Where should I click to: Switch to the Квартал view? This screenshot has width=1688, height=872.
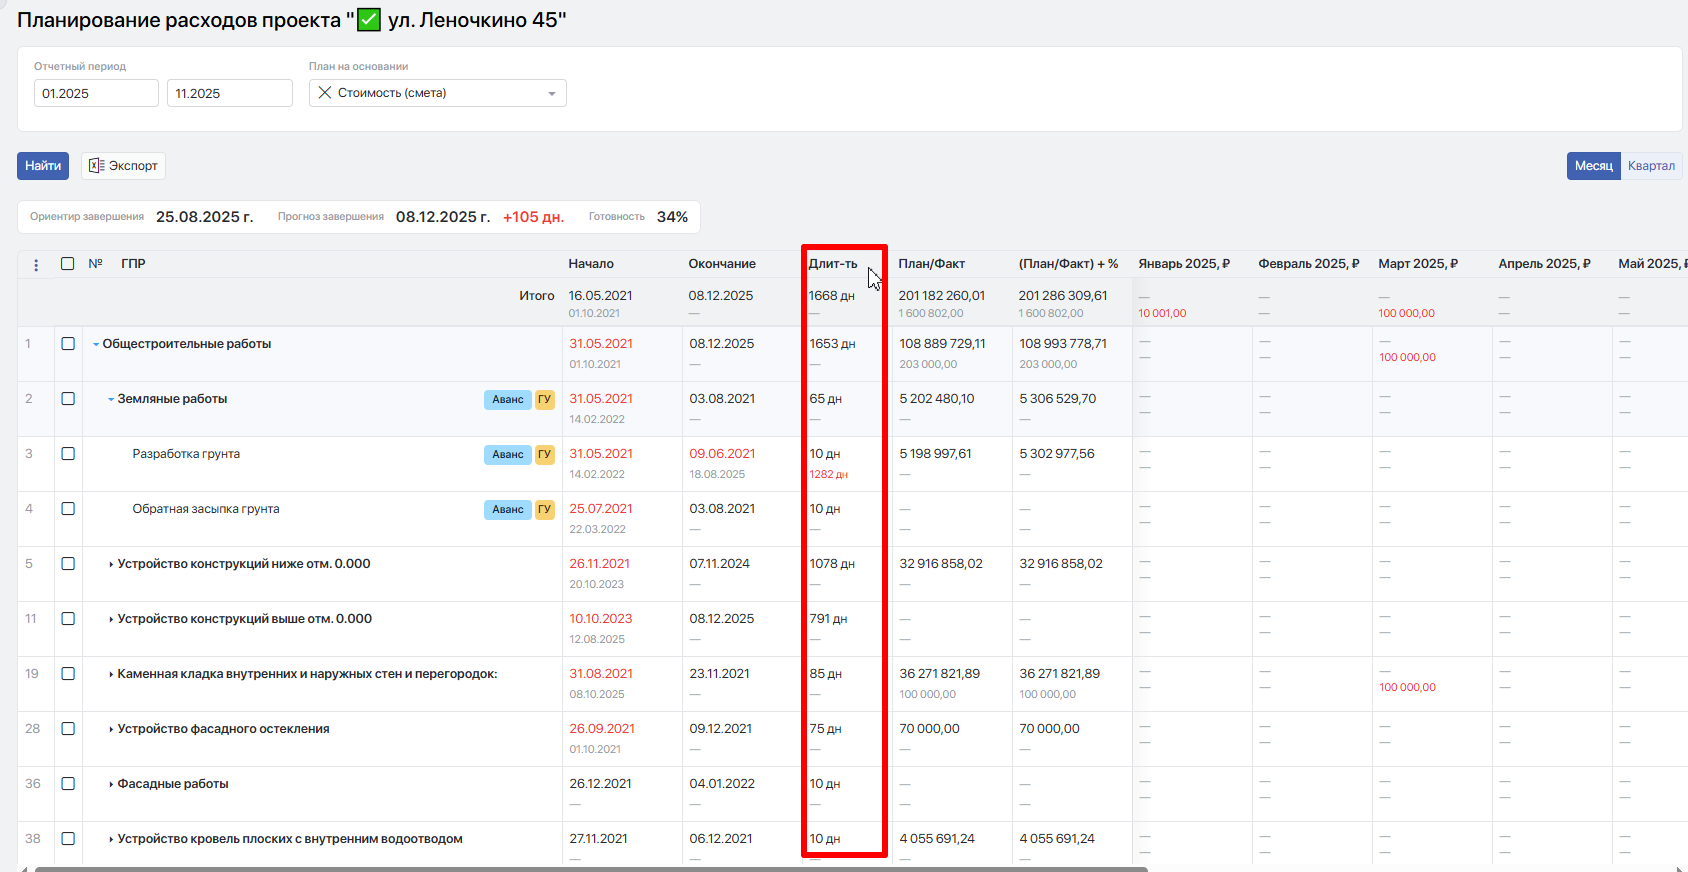(x=1651, y=166)
